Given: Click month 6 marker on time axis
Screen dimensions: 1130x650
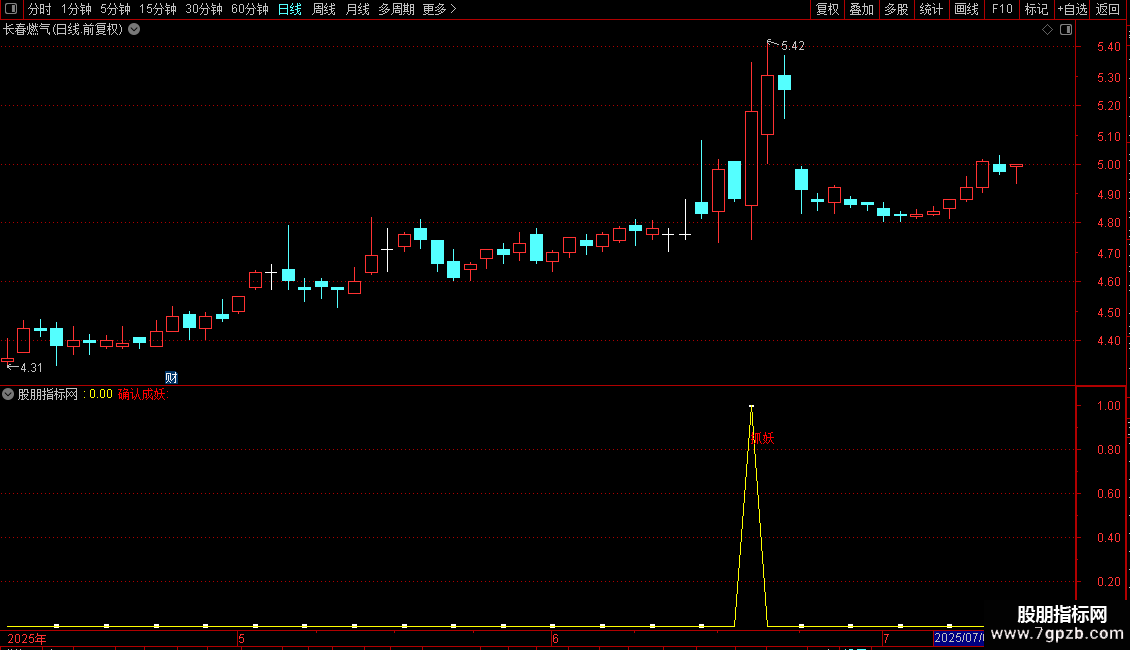Looking at the screenshot, I should [555, 639].
